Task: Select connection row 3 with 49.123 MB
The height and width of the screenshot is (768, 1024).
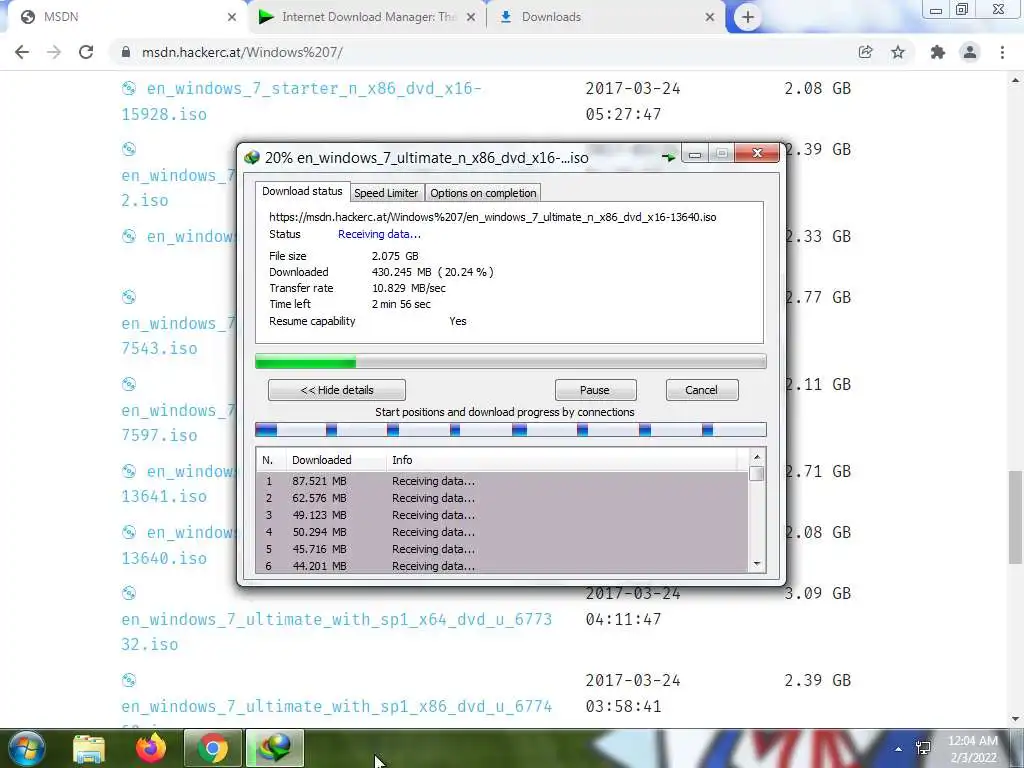Action: click(502, 515)
